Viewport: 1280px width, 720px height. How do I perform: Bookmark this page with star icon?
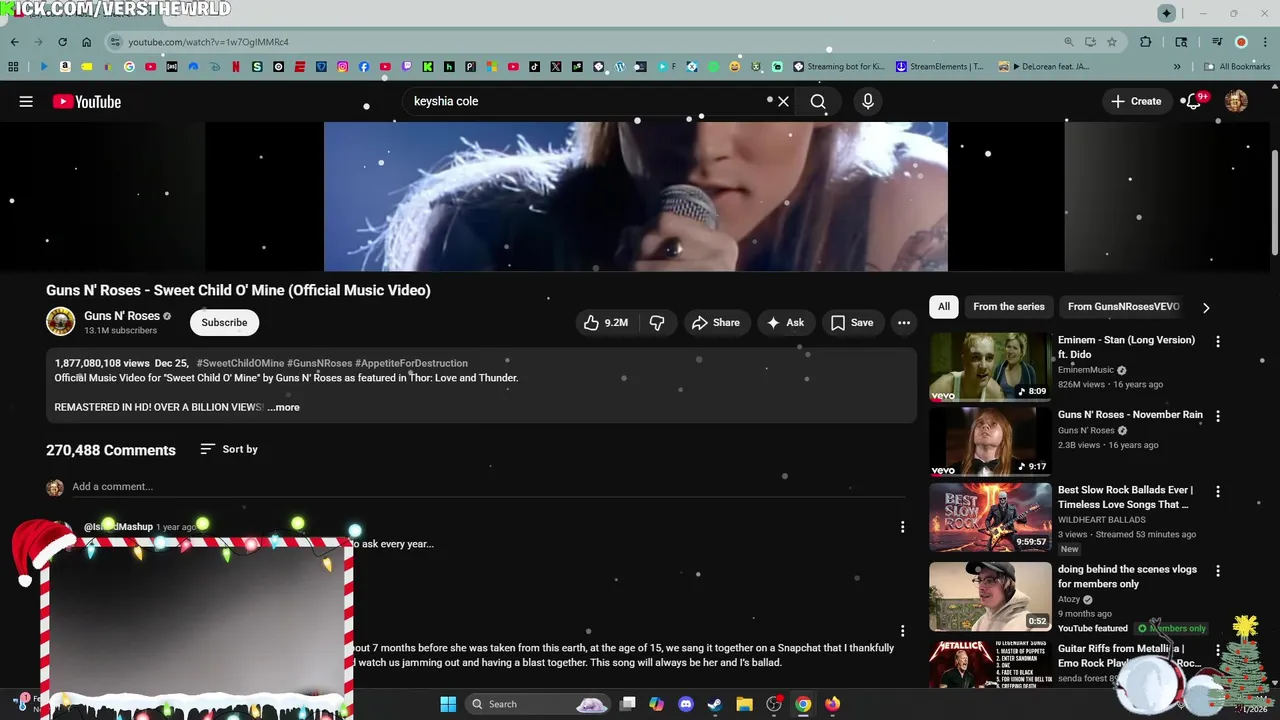(x=1111, y=42)
